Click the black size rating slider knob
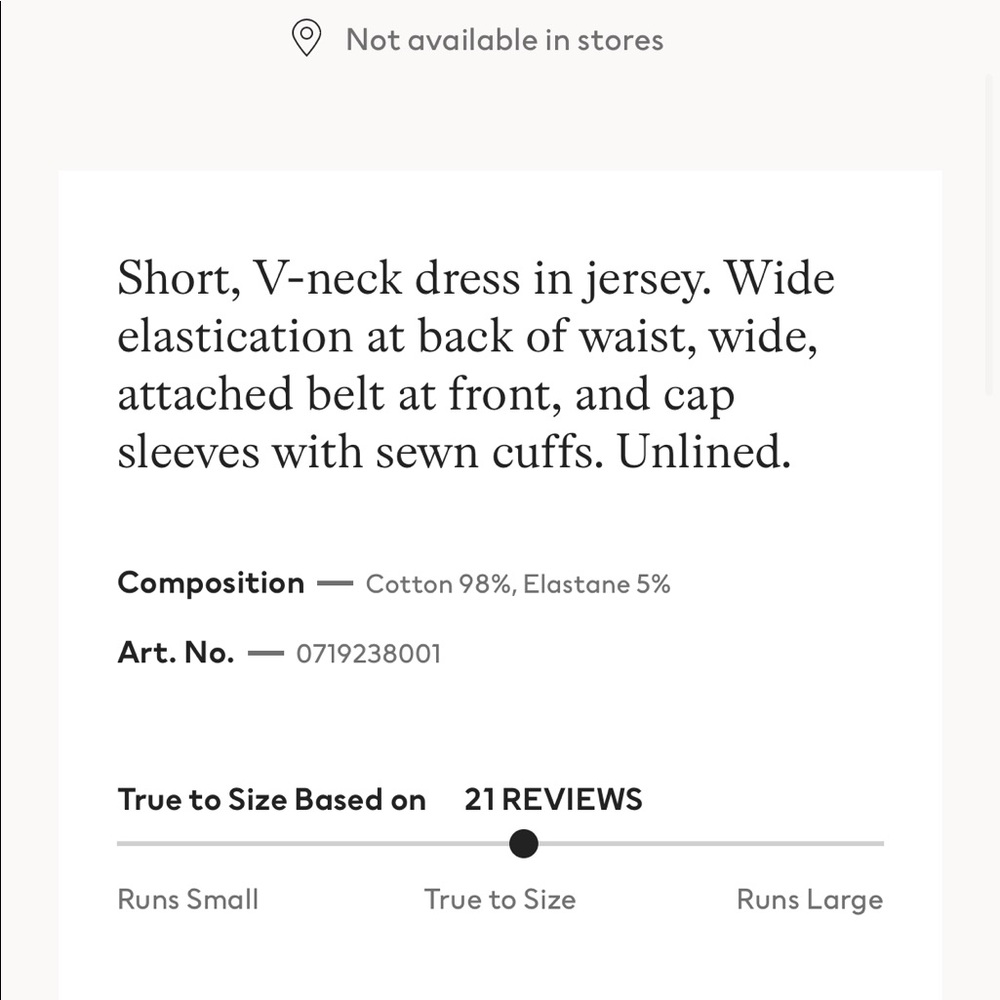1000x1000 pixels. (524, 844)
